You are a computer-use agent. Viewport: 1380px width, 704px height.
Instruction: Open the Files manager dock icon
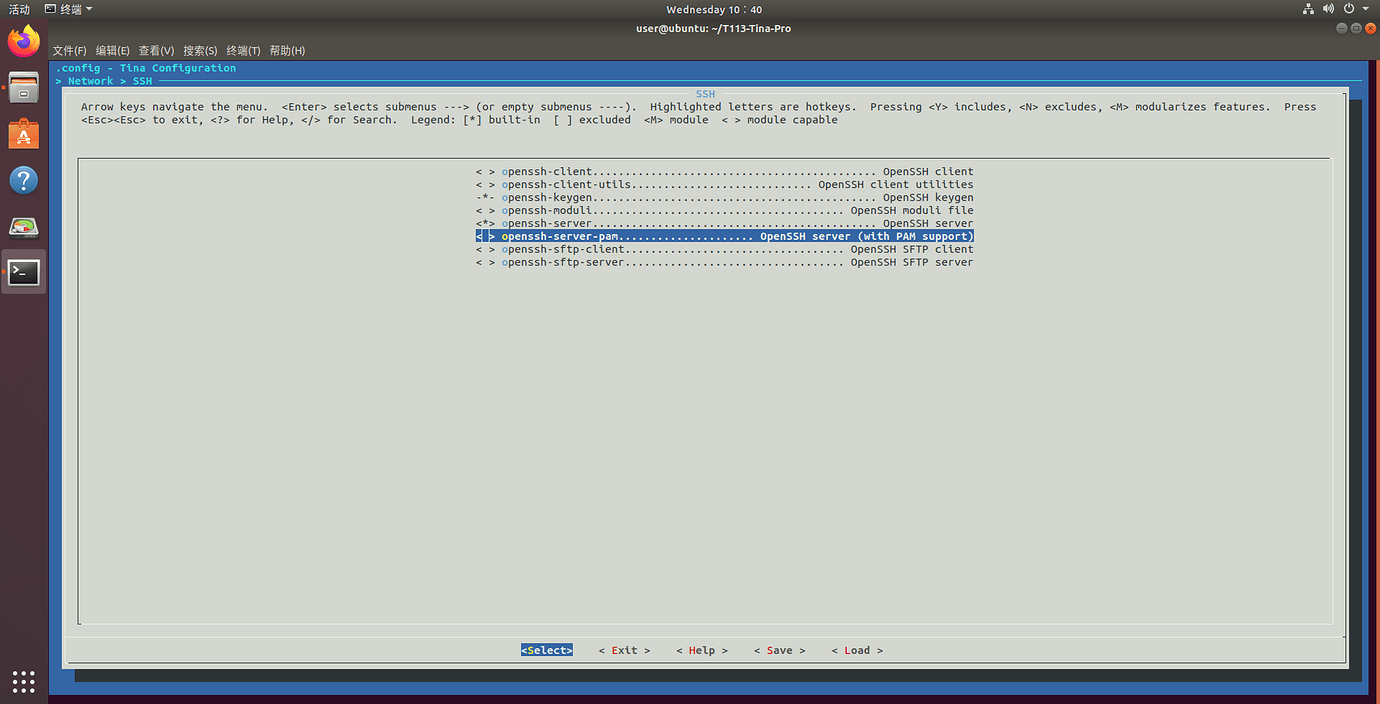pos(23,88)
